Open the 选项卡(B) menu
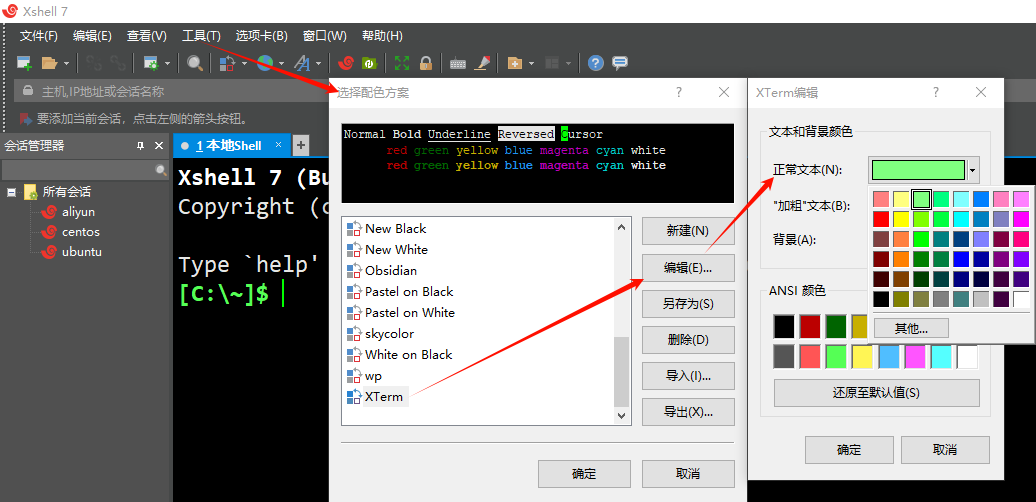This screenshot has height=502, width=1036. coord(262,36)
